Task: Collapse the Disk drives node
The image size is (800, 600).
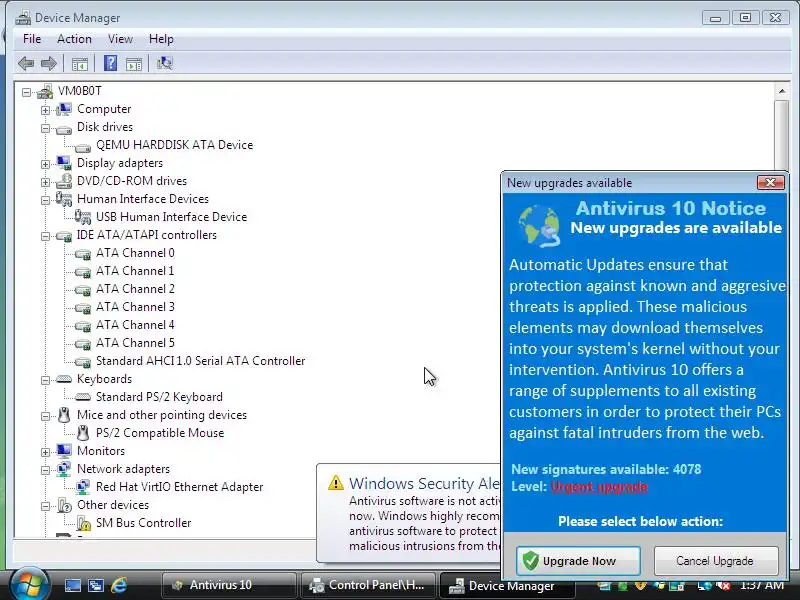Action: tap(45, 128)
